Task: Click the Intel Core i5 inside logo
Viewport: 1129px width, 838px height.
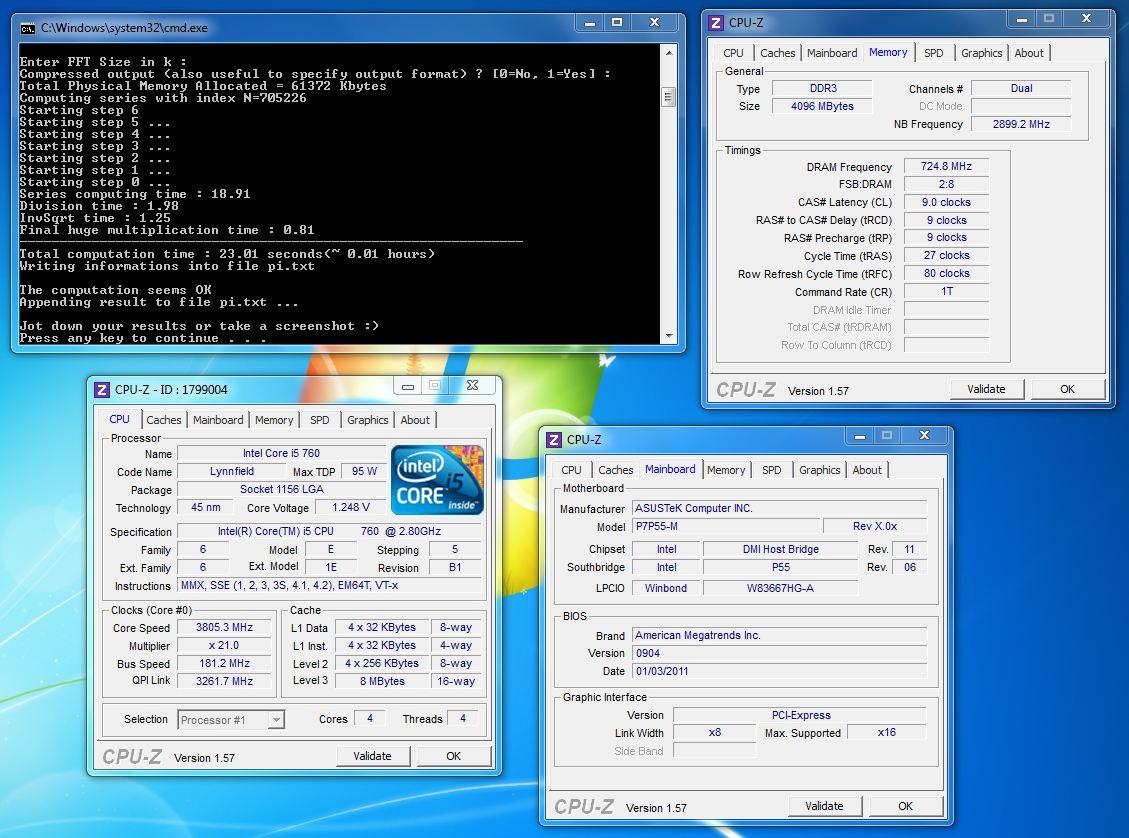Action: (437, 480)
